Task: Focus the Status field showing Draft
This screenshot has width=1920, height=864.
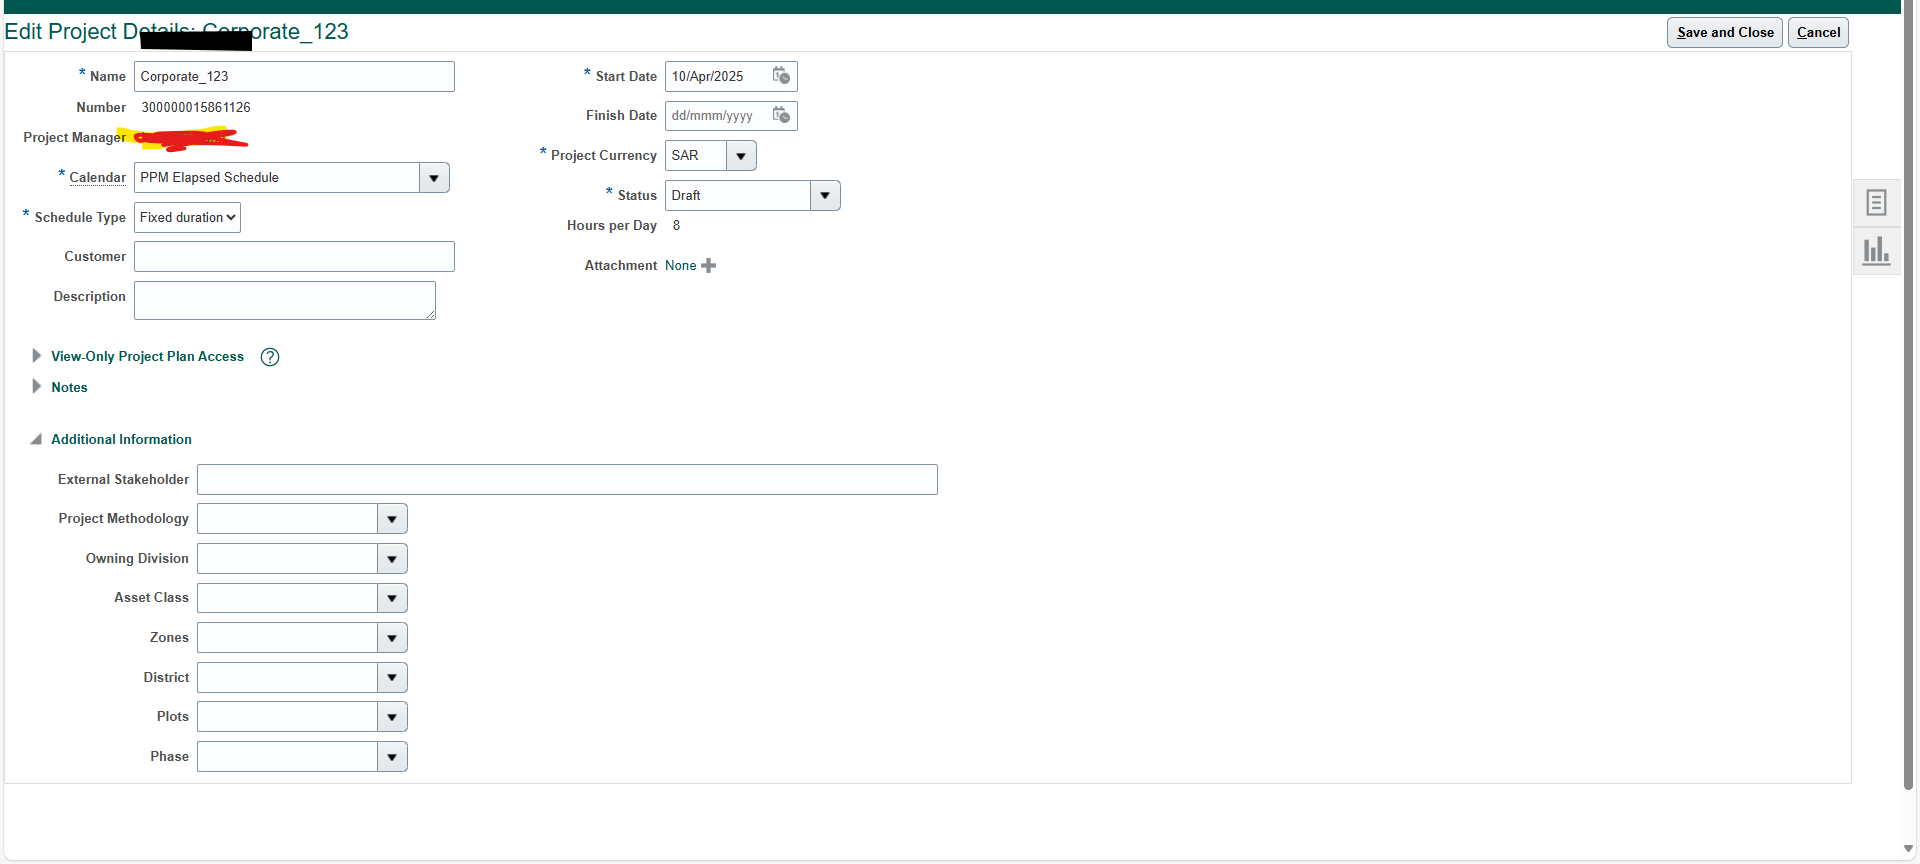Action: [x=738, y=196]
